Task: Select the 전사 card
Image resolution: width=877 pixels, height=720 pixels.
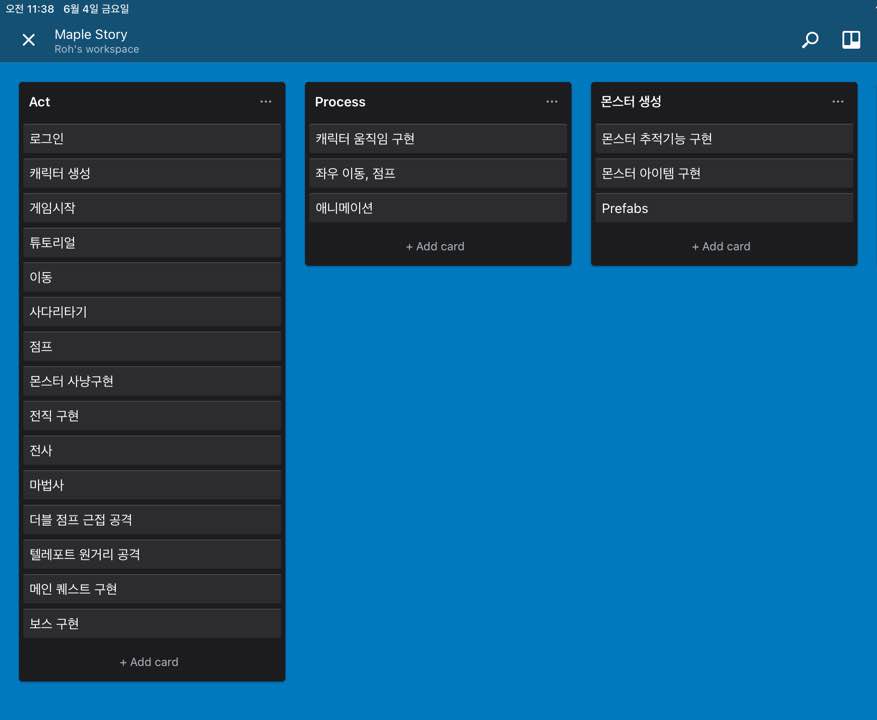Action: point(152,451)
